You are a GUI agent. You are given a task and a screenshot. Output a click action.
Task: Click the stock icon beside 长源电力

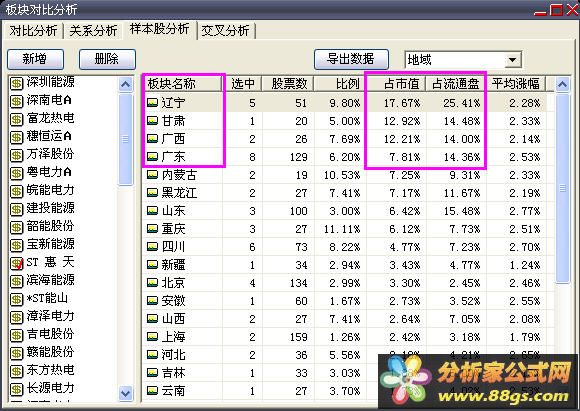click(x=16, y=390)
